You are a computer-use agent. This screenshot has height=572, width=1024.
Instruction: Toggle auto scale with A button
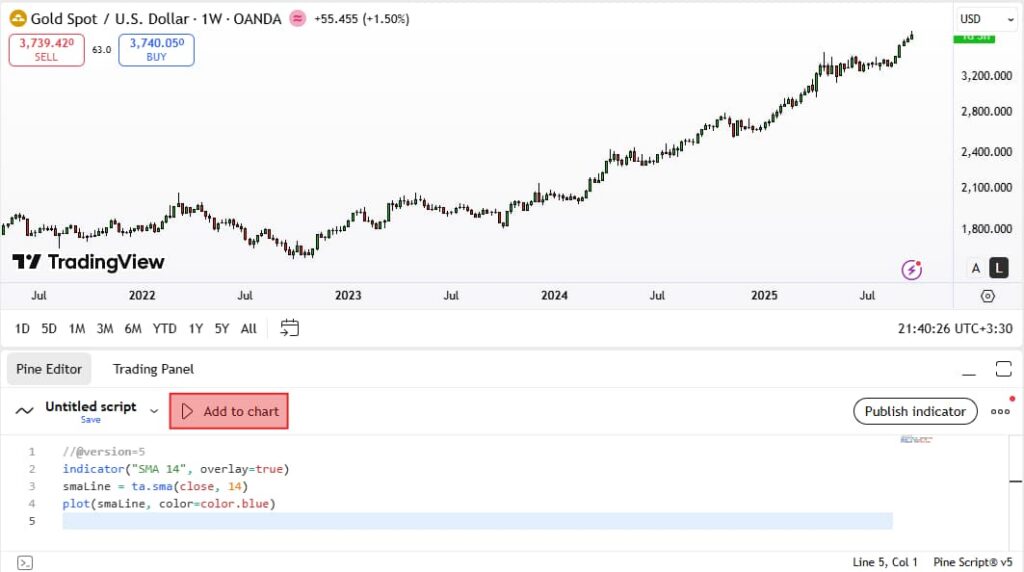point(976,268)
